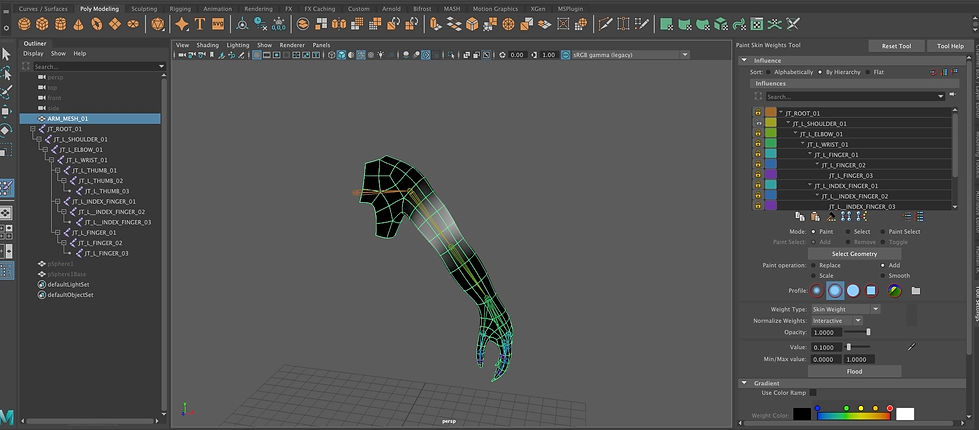Browse brush profile folder icon
The width and height of the screenshot is (979, 430).
pyautogui.click(x=916, y=291)
